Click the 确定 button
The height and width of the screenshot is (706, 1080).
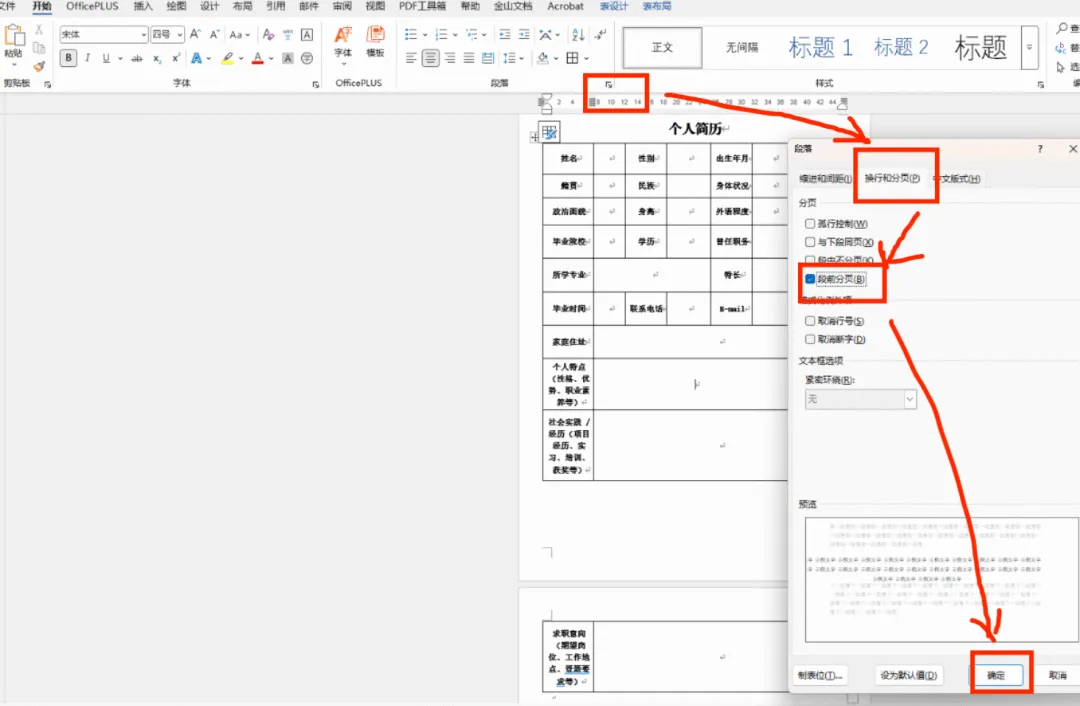[996, 676]
